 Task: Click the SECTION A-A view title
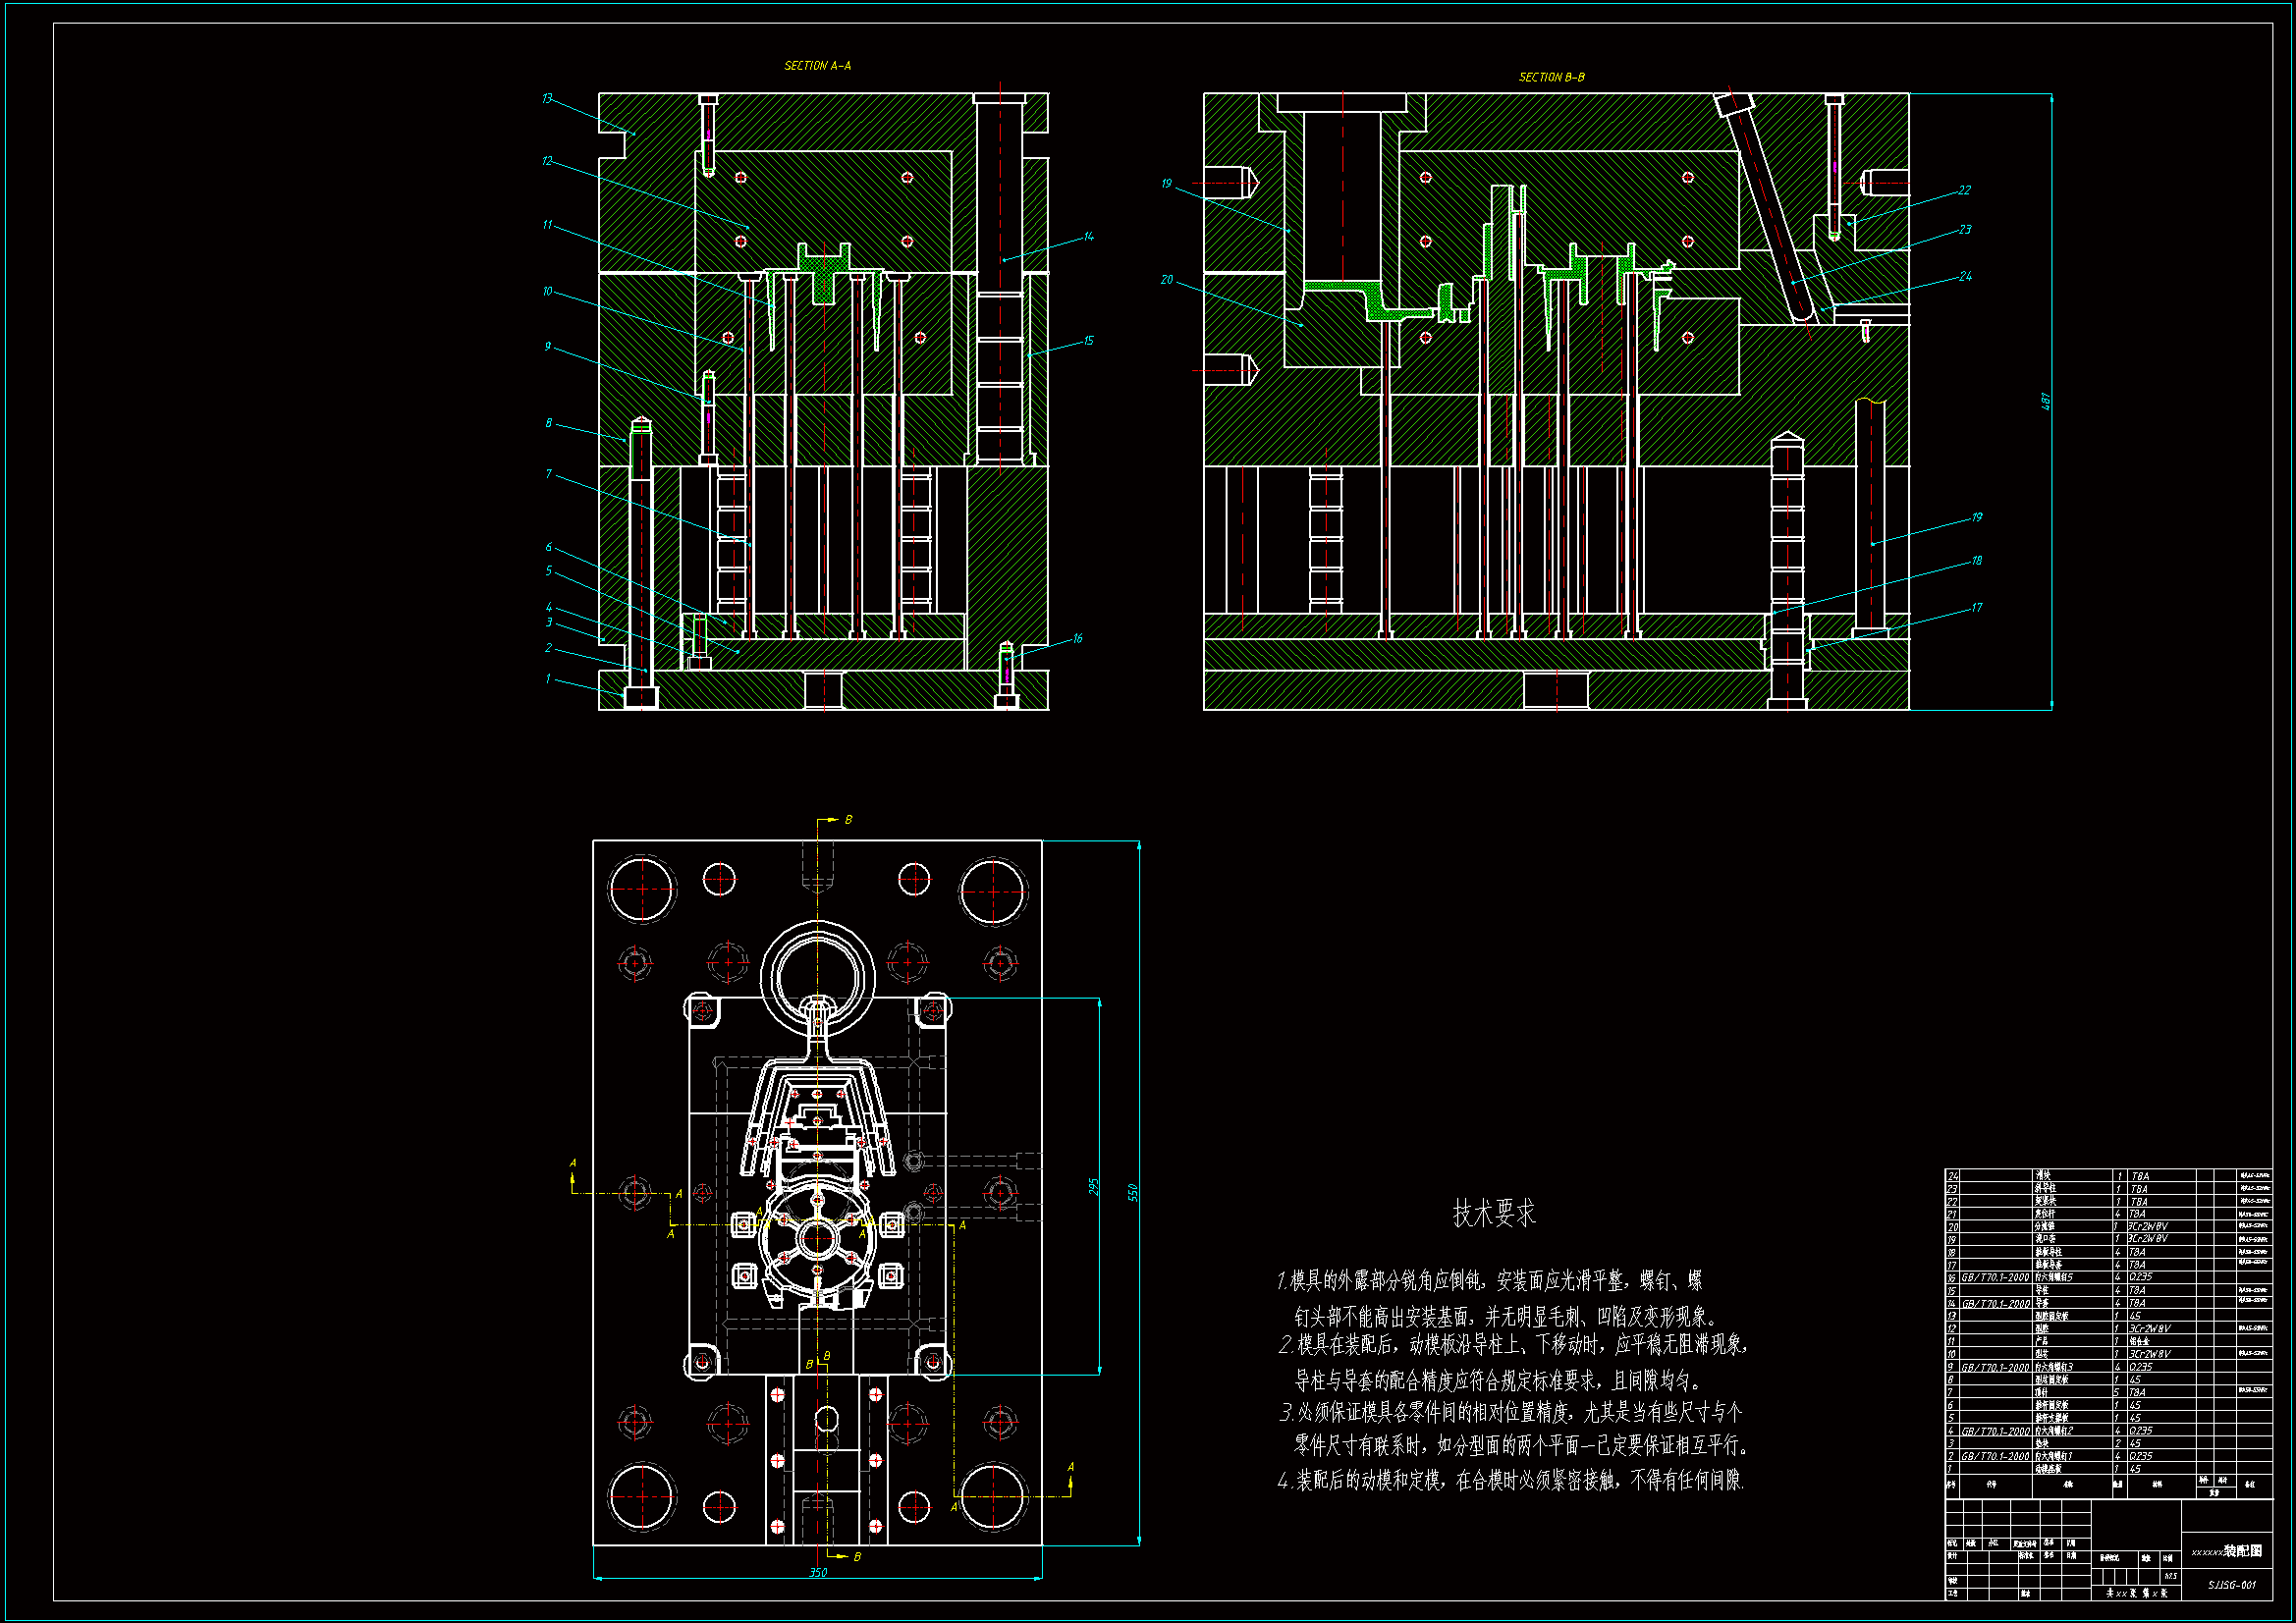tap(817, 66)
